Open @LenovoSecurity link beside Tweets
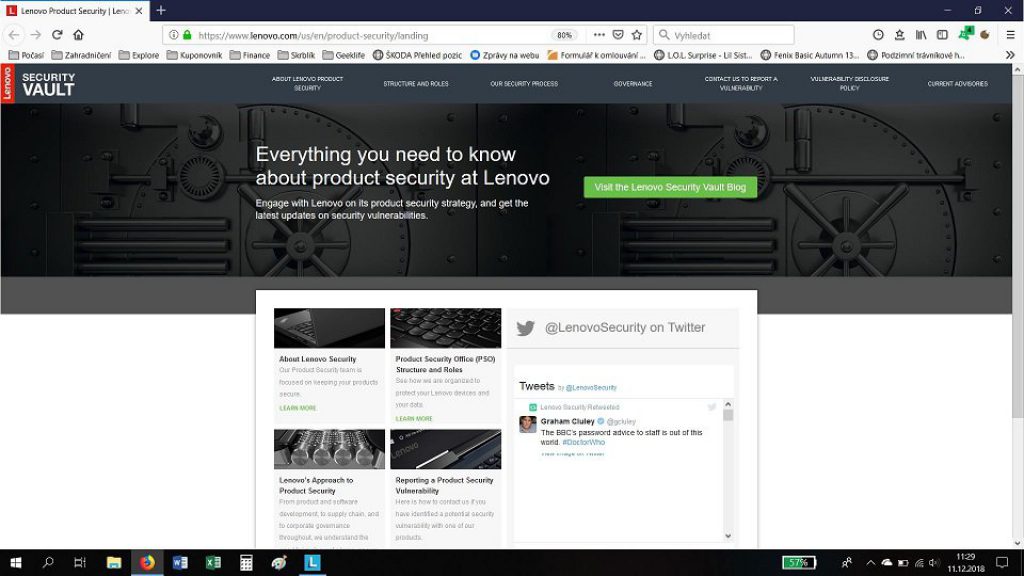The image size is (1024, 576). point(590,388)
